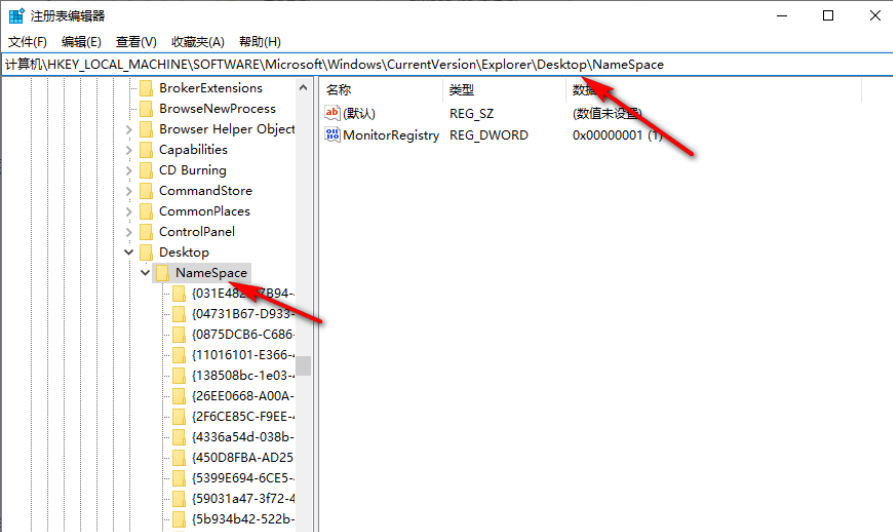Click folder icon of {11016101-E366 key

(179, 355)
